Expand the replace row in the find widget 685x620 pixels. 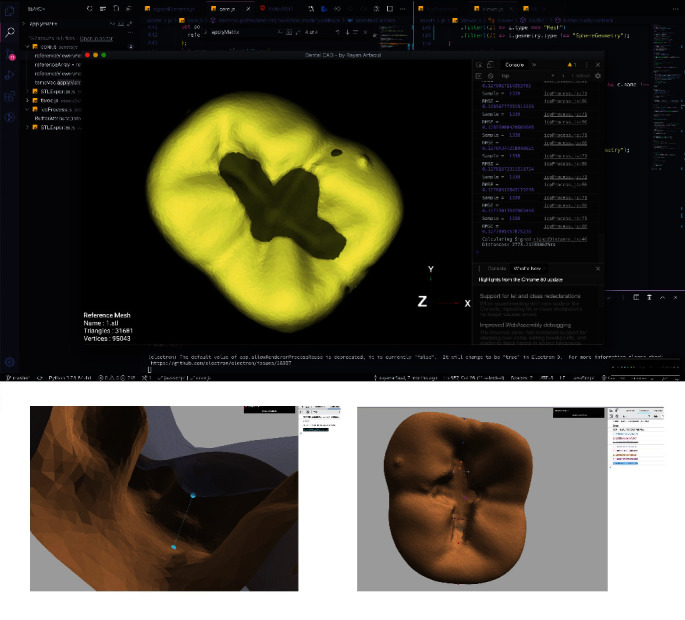point(206,32)
